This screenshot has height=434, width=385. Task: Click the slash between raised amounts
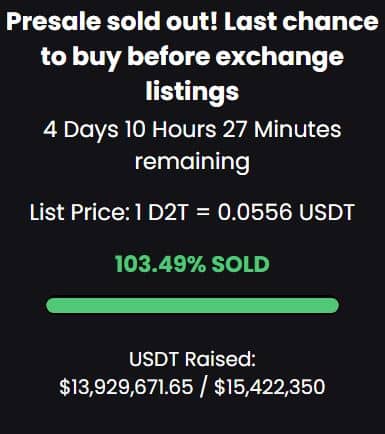click(x=203, y=387)
